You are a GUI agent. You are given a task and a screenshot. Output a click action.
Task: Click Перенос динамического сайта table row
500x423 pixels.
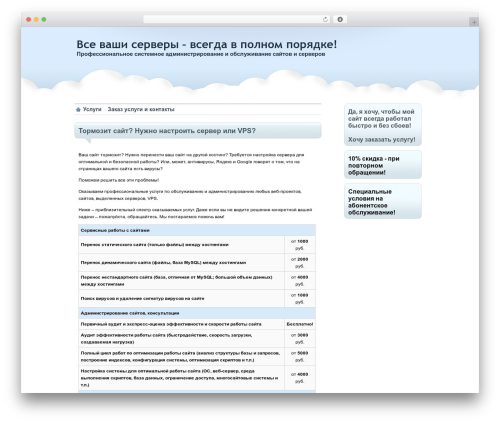coord(197,263)
